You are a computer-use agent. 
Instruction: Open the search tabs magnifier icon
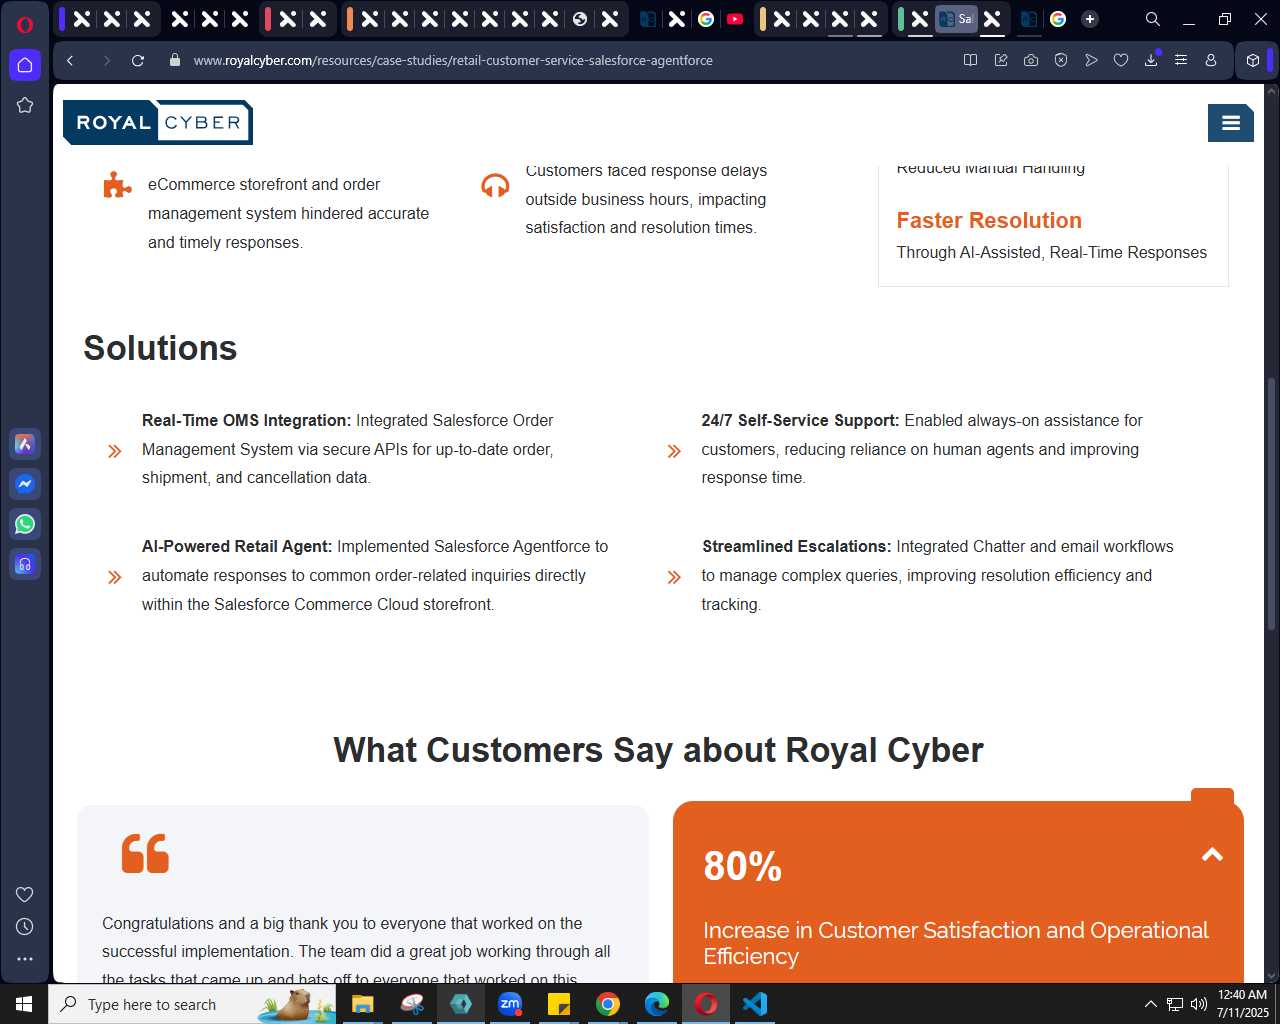click(x=1153, y=19)
